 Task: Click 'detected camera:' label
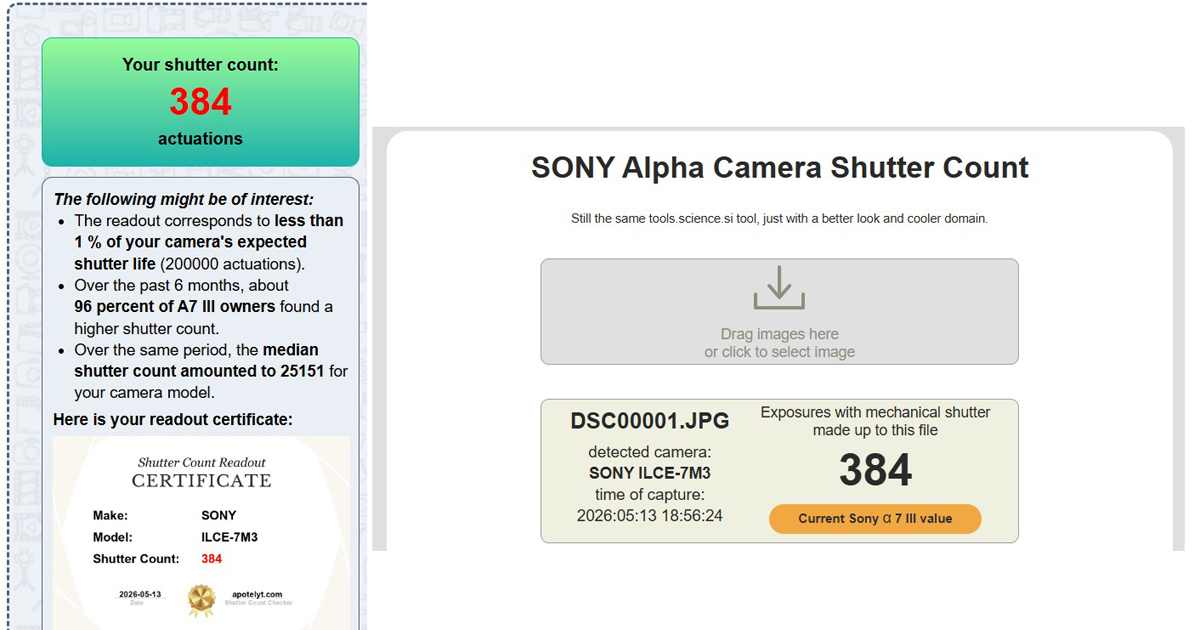click(650, 452)
